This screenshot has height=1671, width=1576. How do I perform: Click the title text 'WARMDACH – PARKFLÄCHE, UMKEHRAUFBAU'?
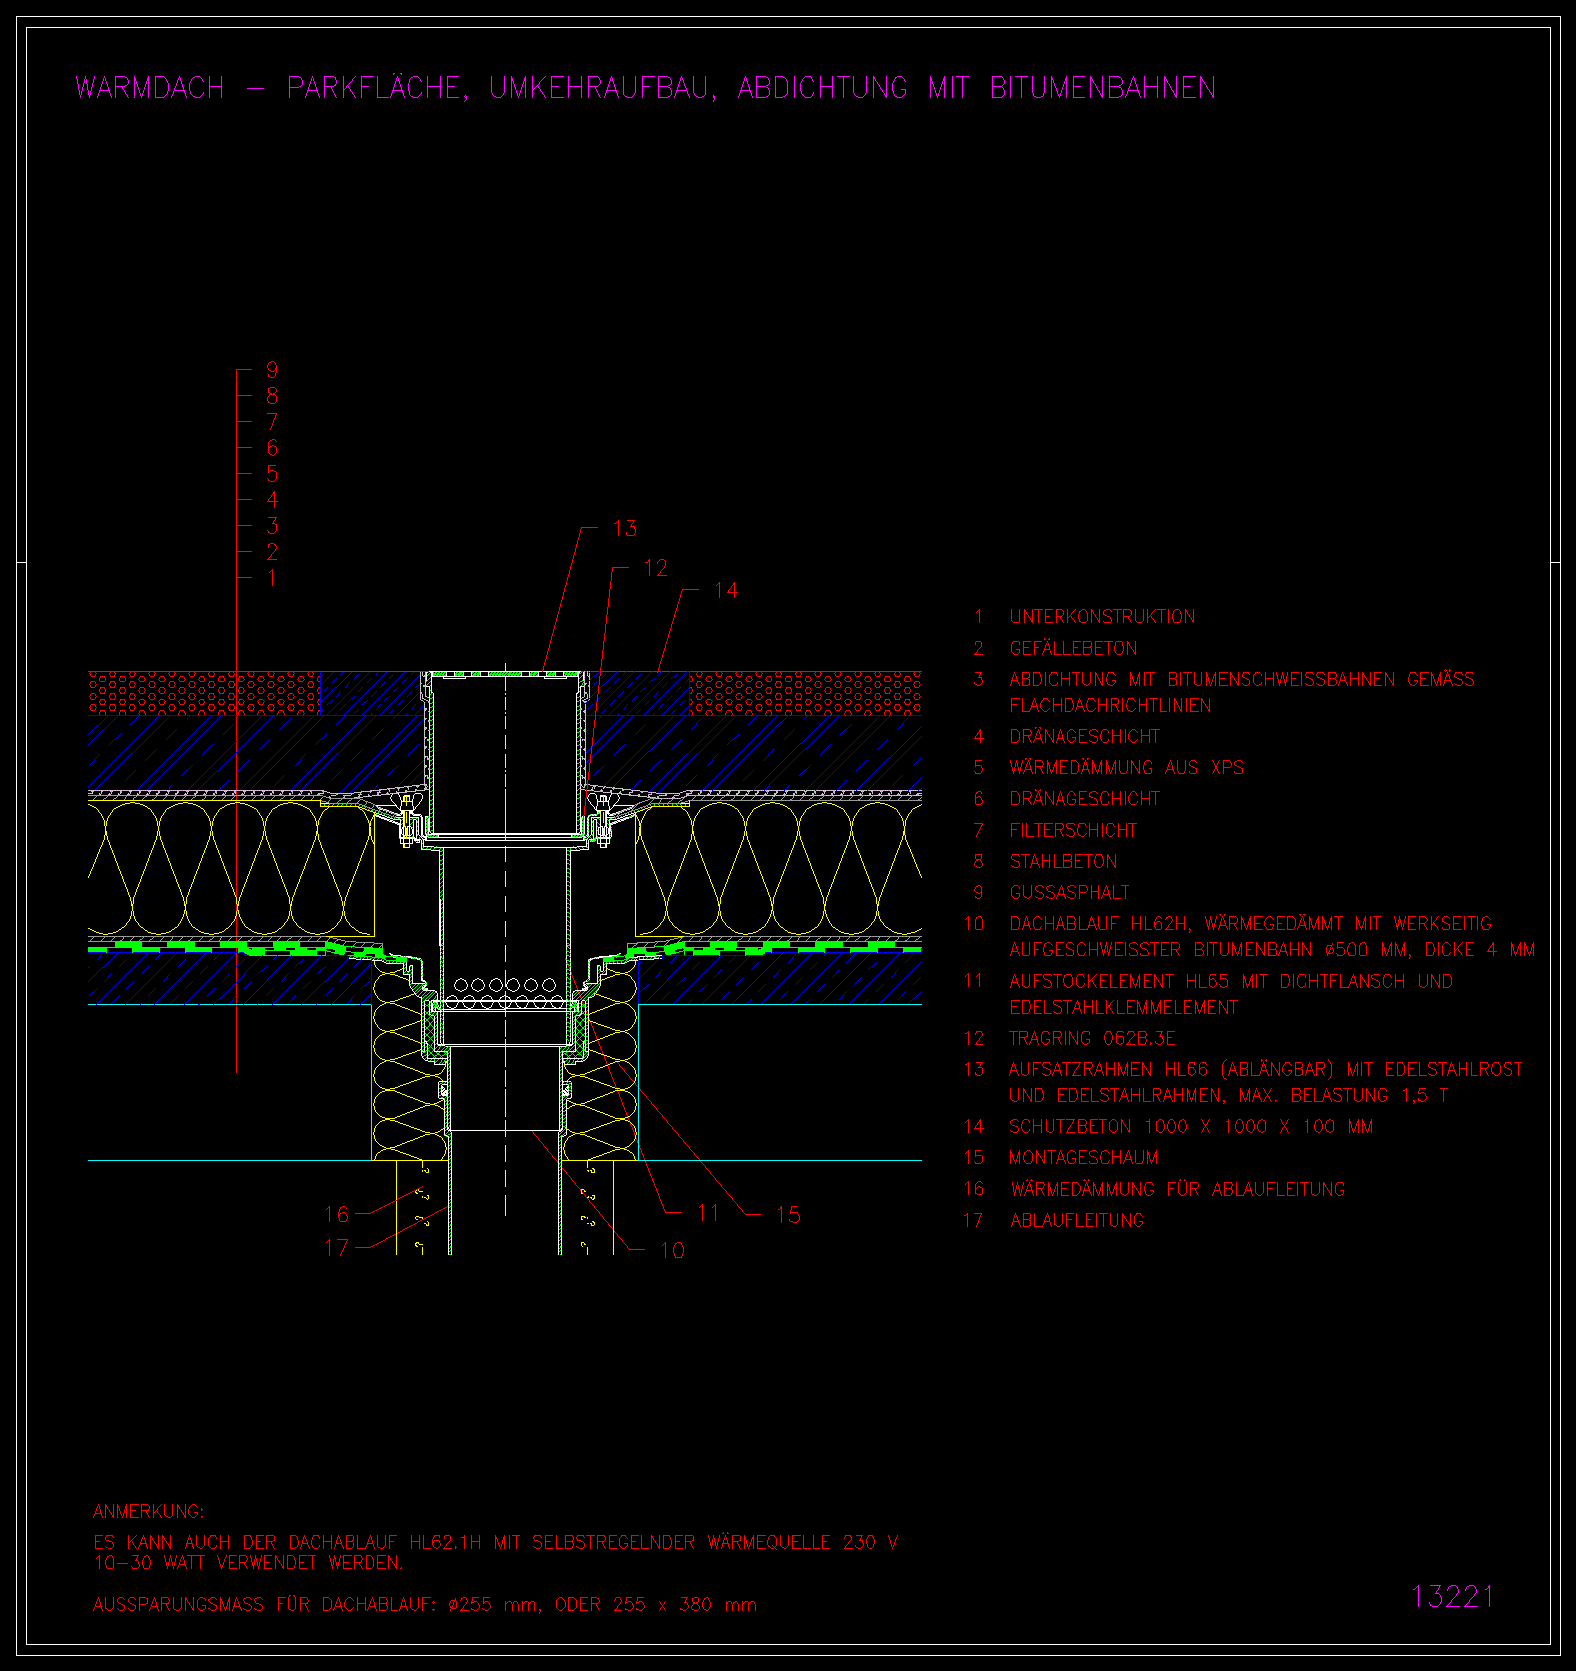(x=393, y=88)
